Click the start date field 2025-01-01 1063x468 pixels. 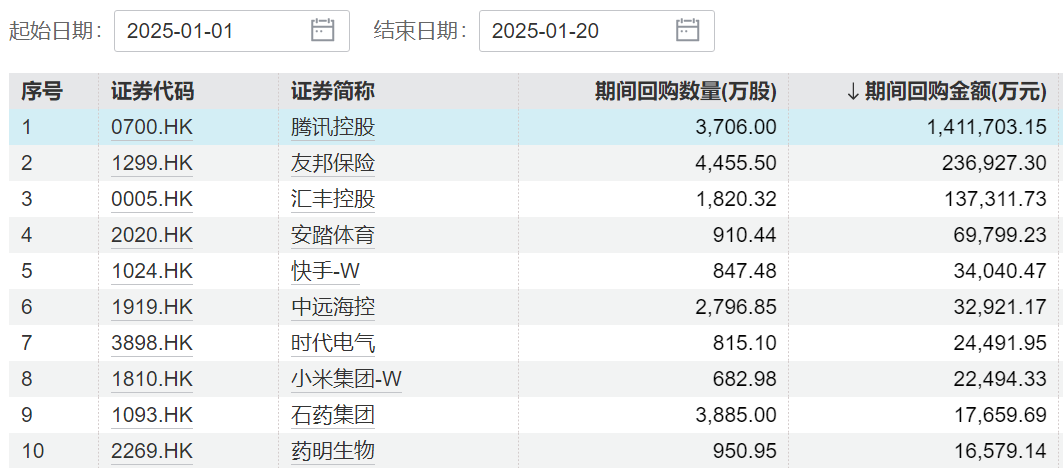tap(232, 31)
